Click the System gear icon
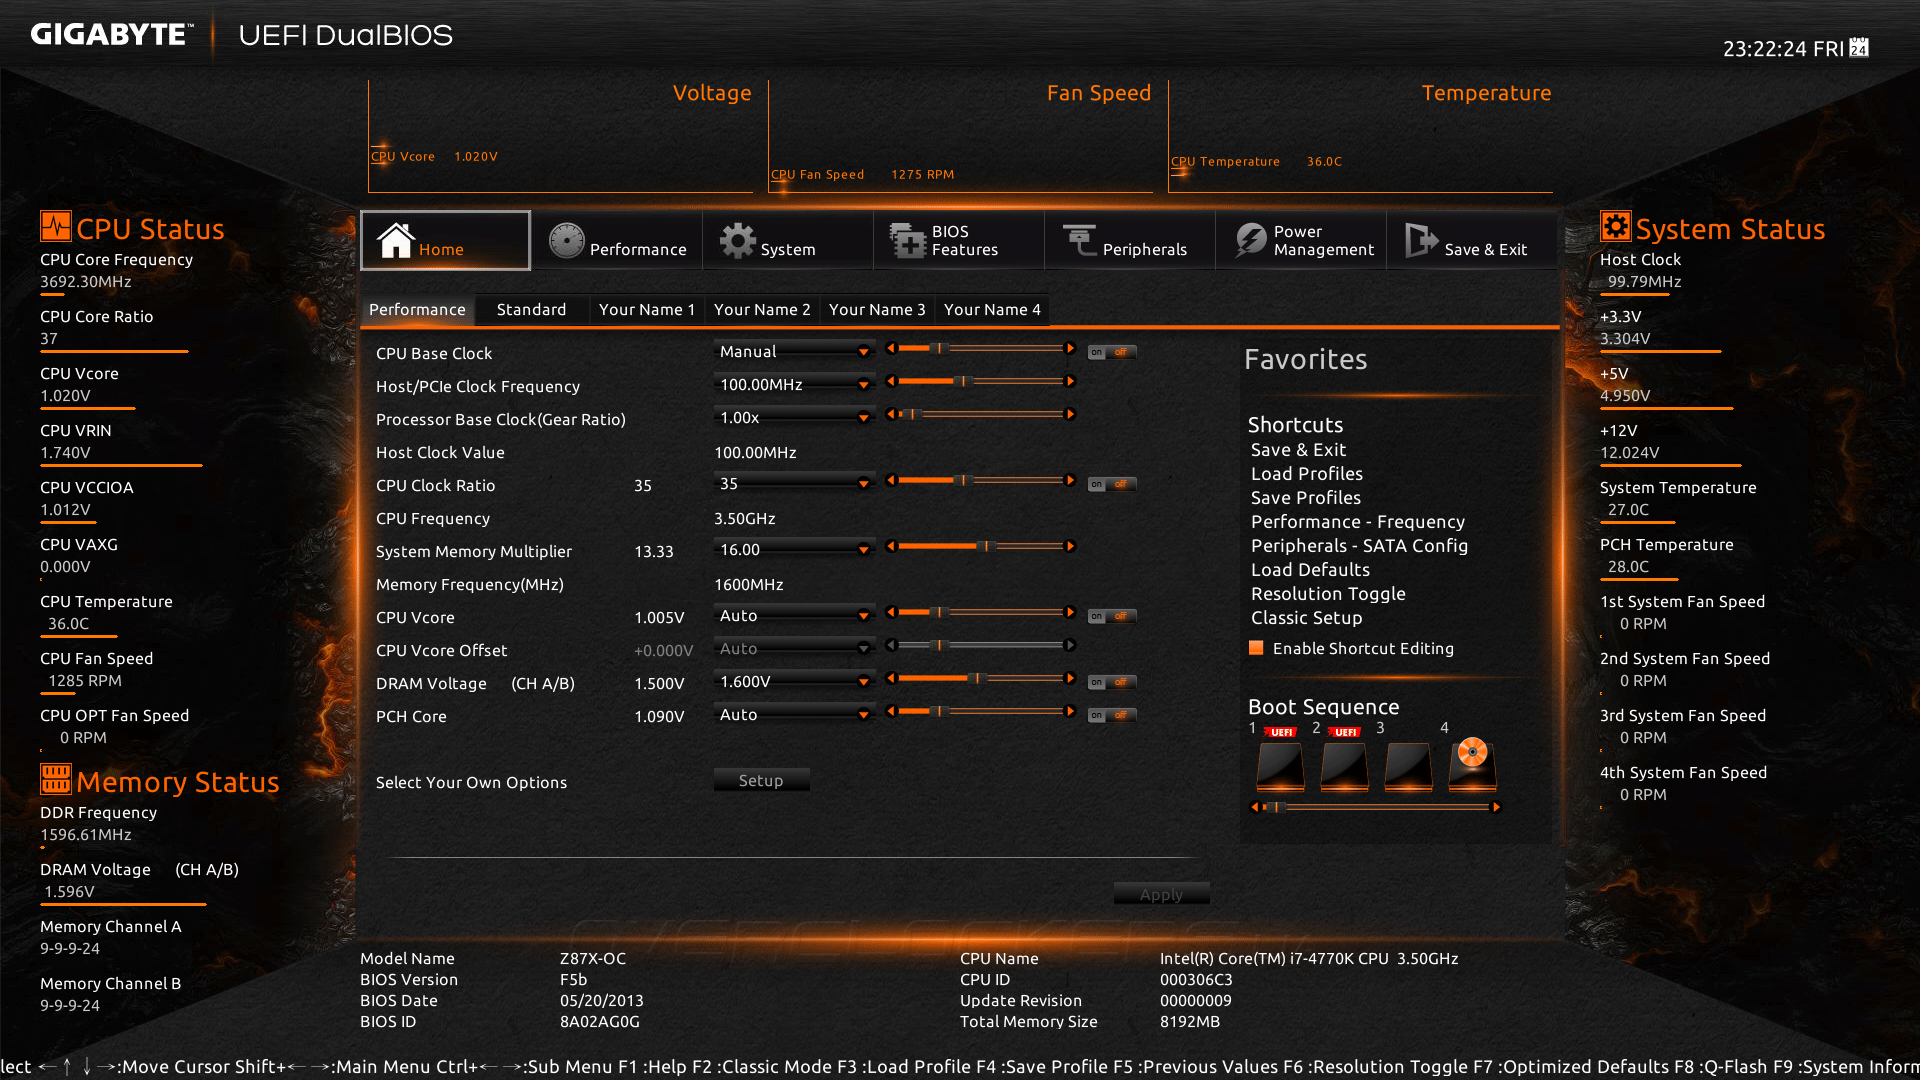 [x=738, y=241]
